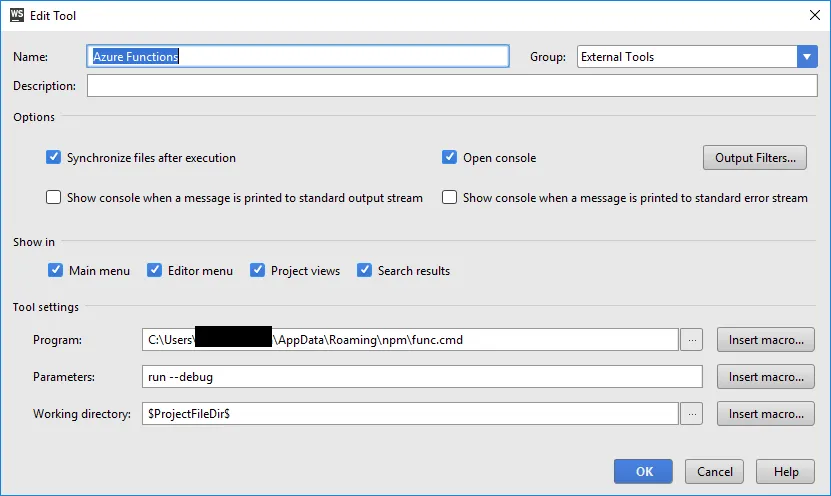
Task: Click the Program path field
Action: pyautogui.click(x=410, y=340)
